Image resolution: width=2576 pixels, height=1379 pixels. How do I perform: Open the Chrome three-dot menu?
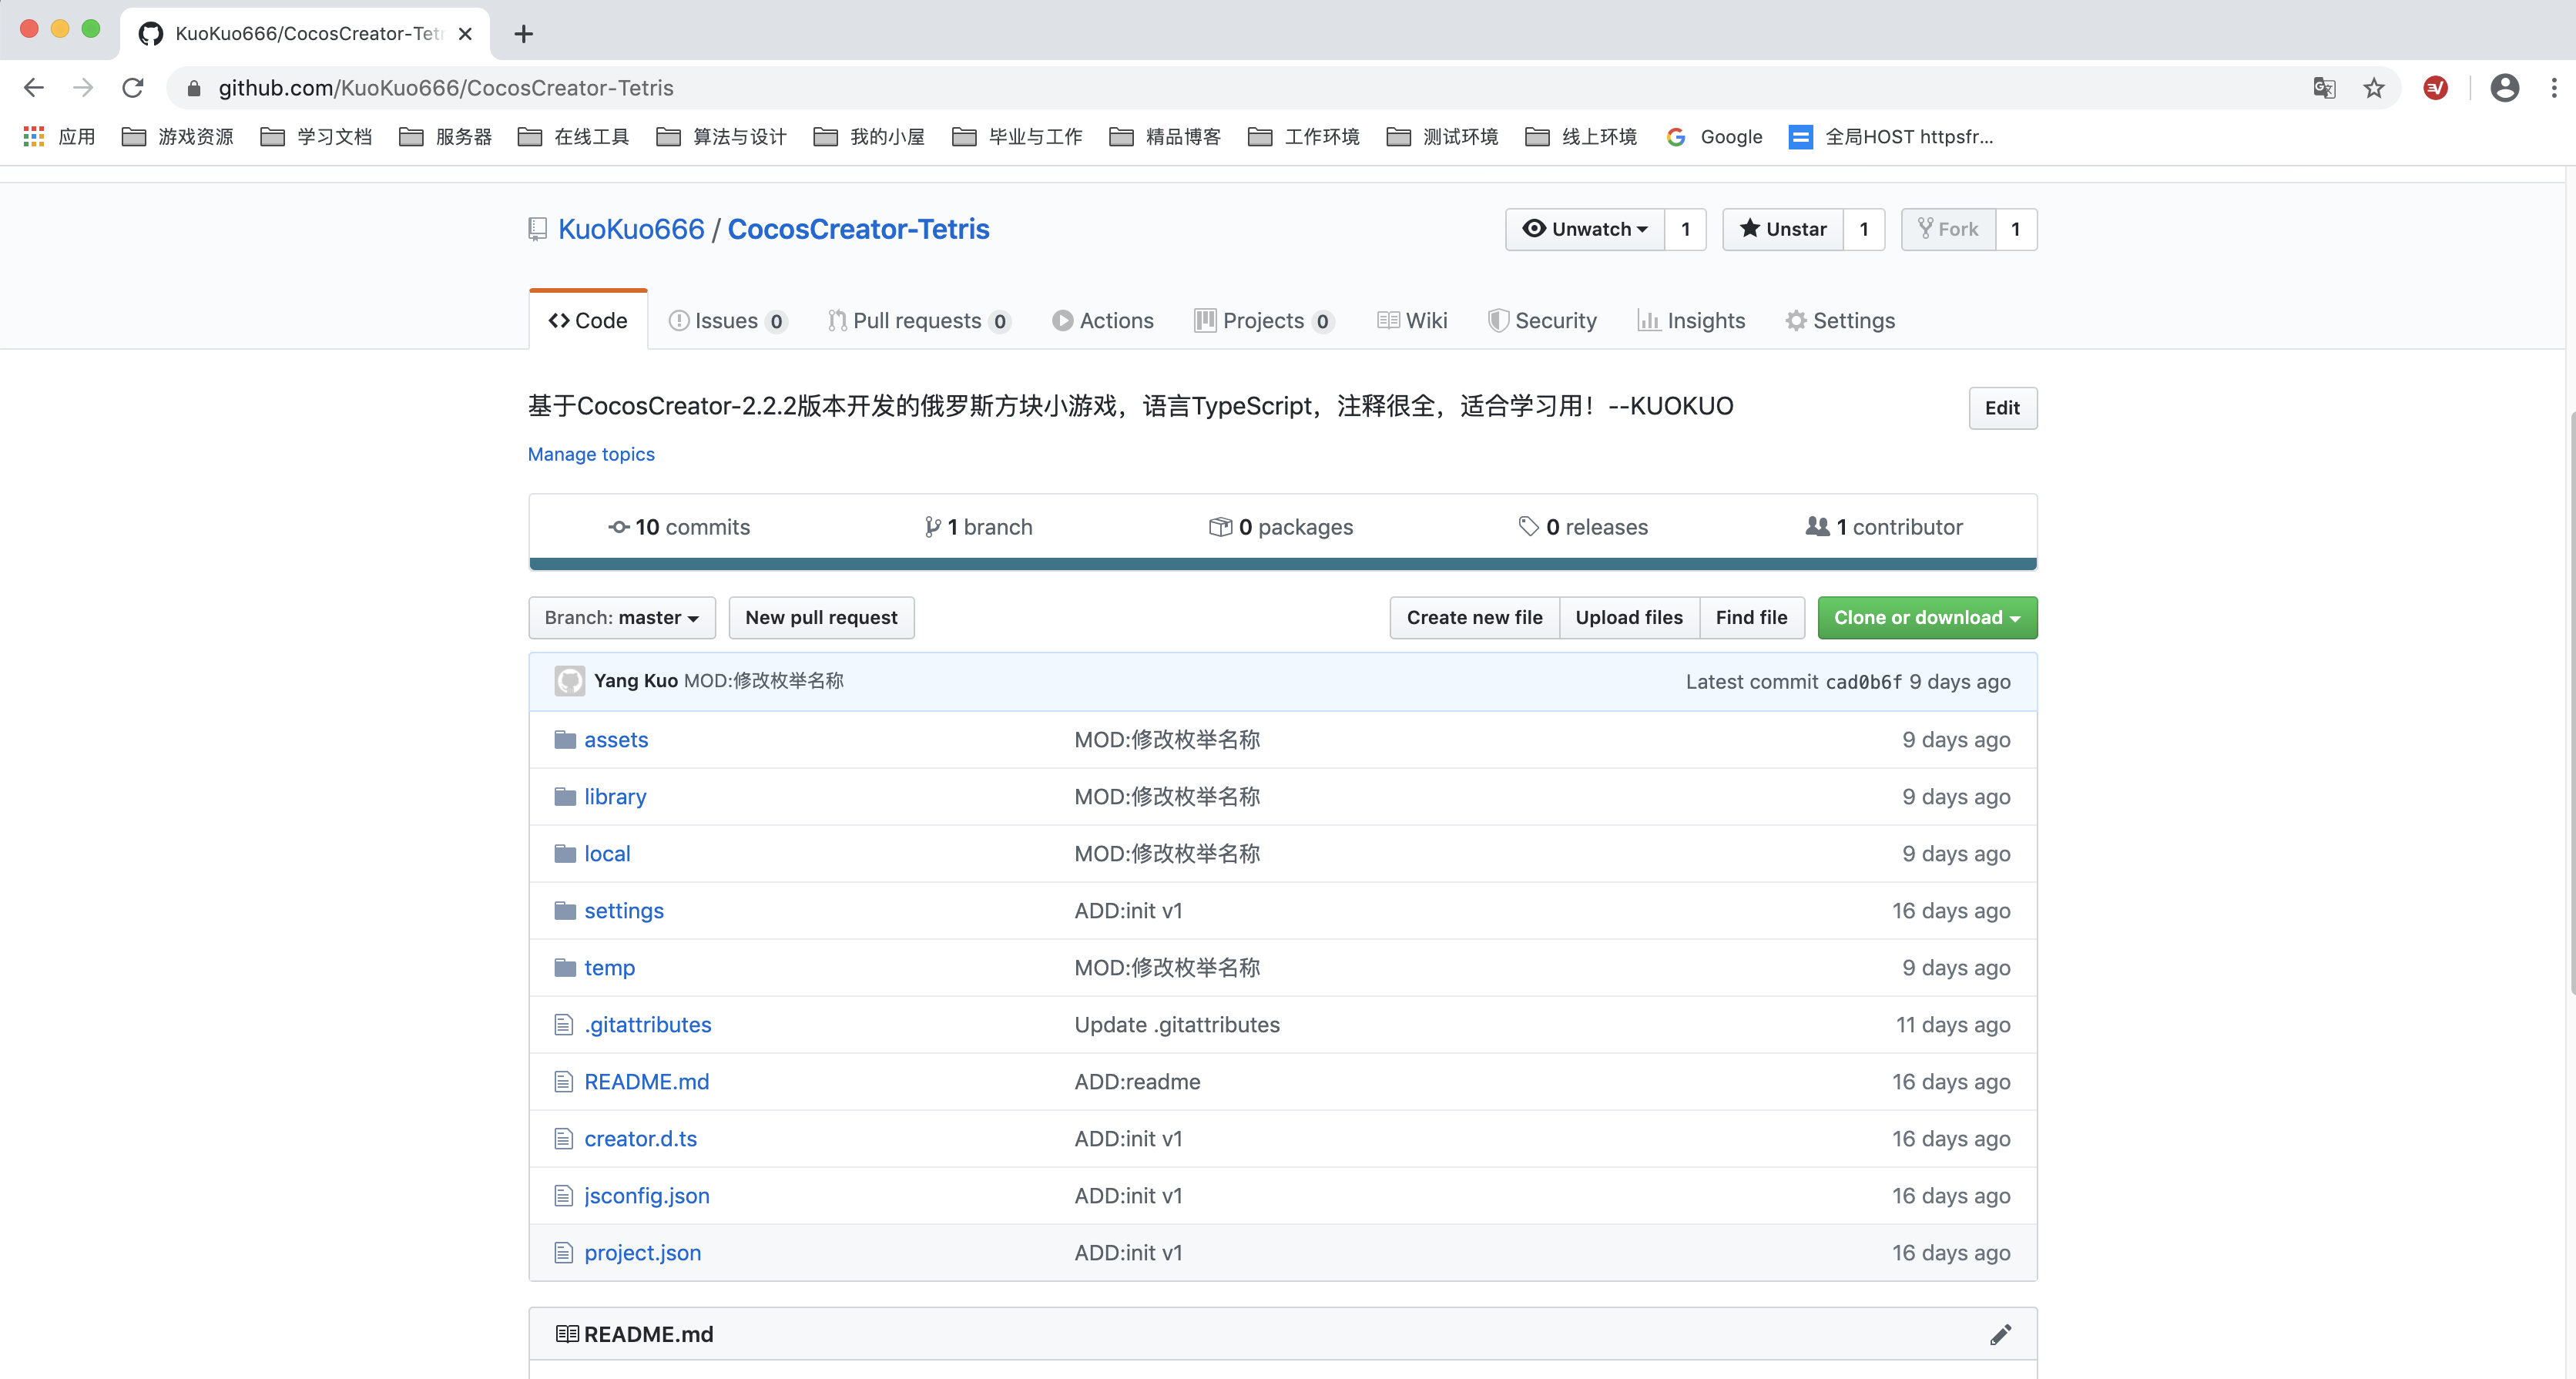(2554, 88)
